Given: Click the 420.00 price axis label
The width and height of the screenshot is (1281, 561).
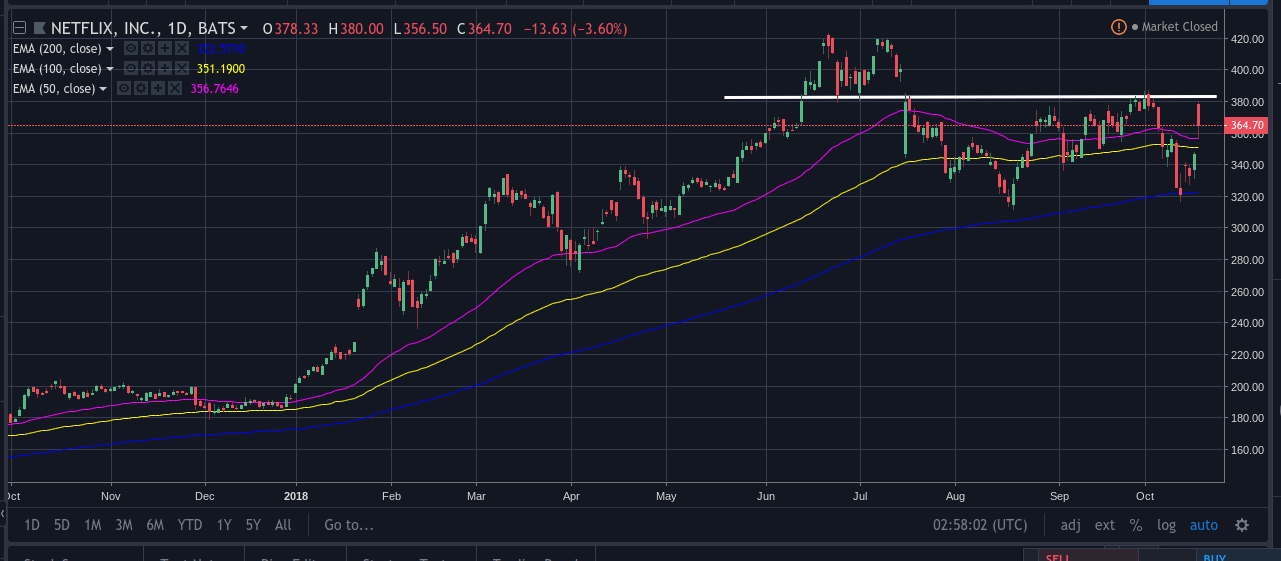Looking at the screenshot, I should point(1249,39).
